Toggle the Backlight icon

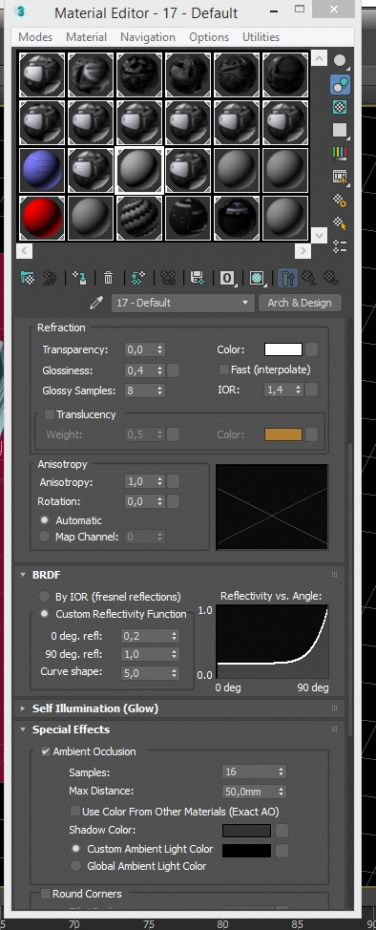[340, 85]
